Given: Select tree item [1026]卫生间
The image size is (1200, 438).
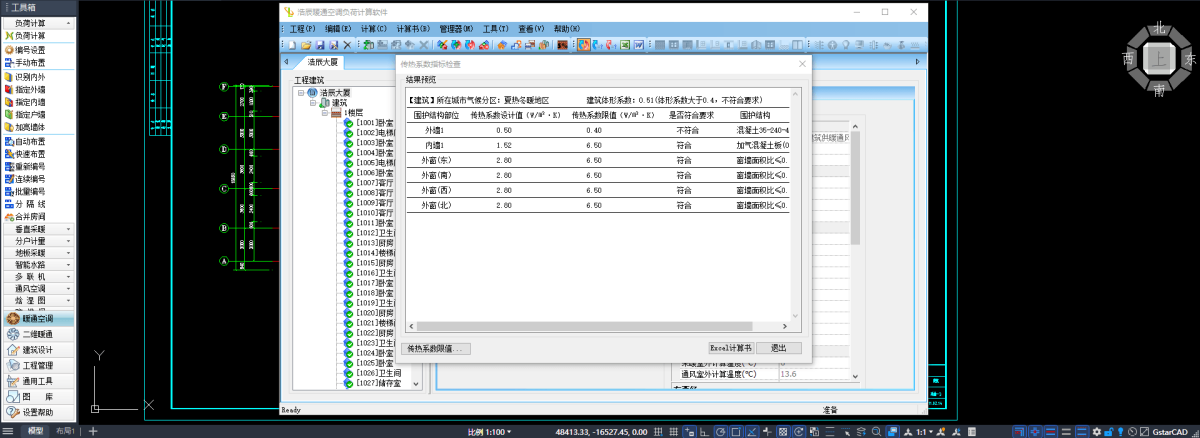Looking at the screenshot, I should point(378,373).
